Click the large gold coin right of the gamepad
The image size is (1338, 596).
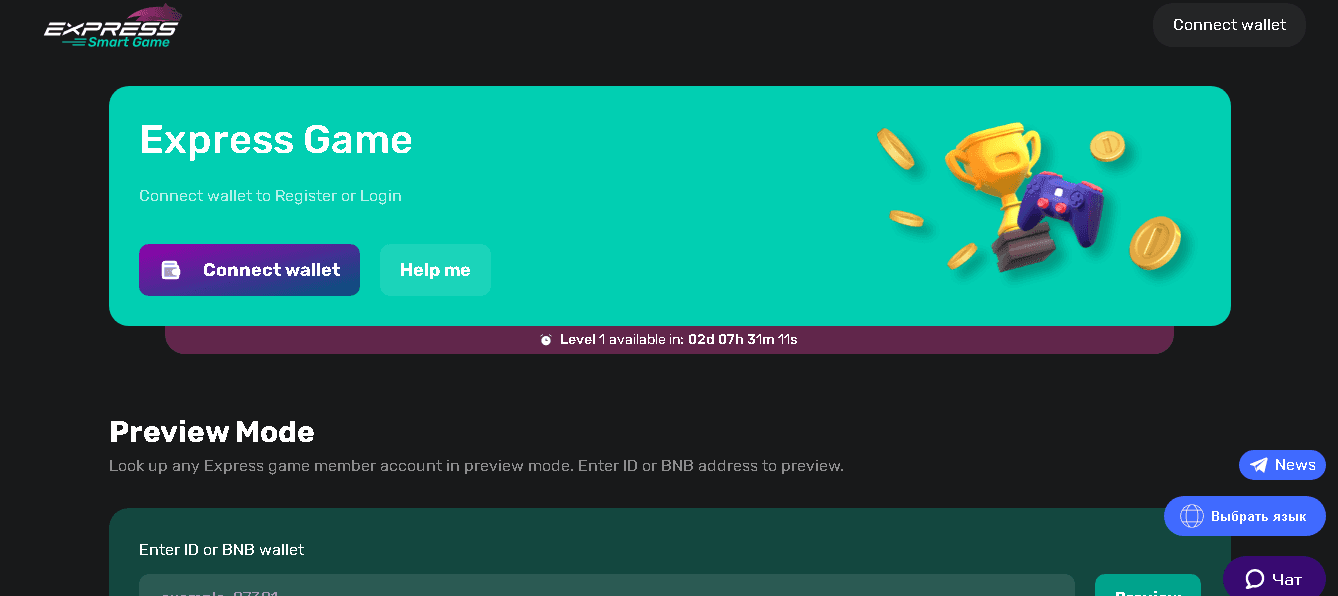1155,242
